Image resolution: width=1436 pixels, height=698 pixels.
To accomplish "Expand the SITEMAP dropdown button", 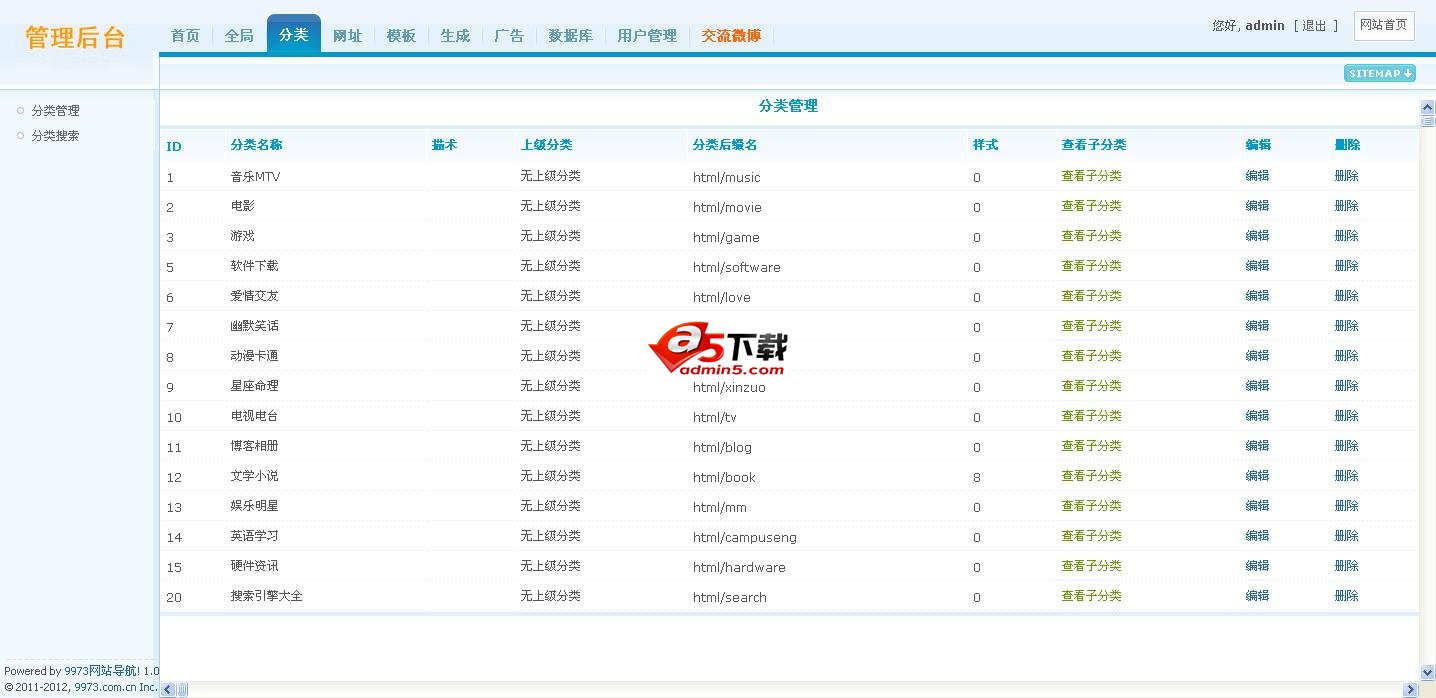I will point(1379,73).
